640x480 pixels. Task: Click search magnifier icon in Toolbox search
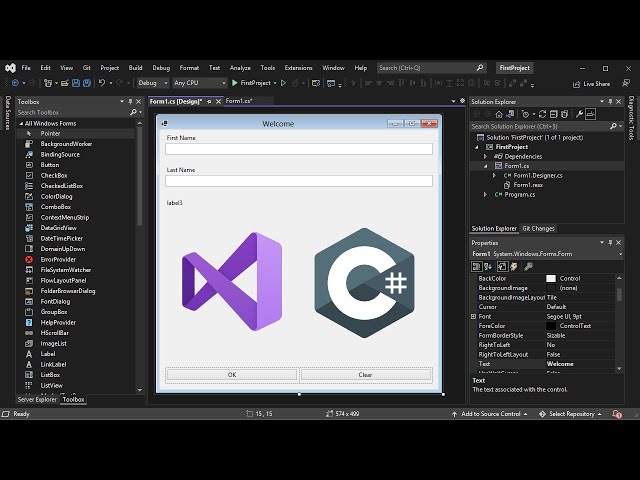[x=133, y=112]
